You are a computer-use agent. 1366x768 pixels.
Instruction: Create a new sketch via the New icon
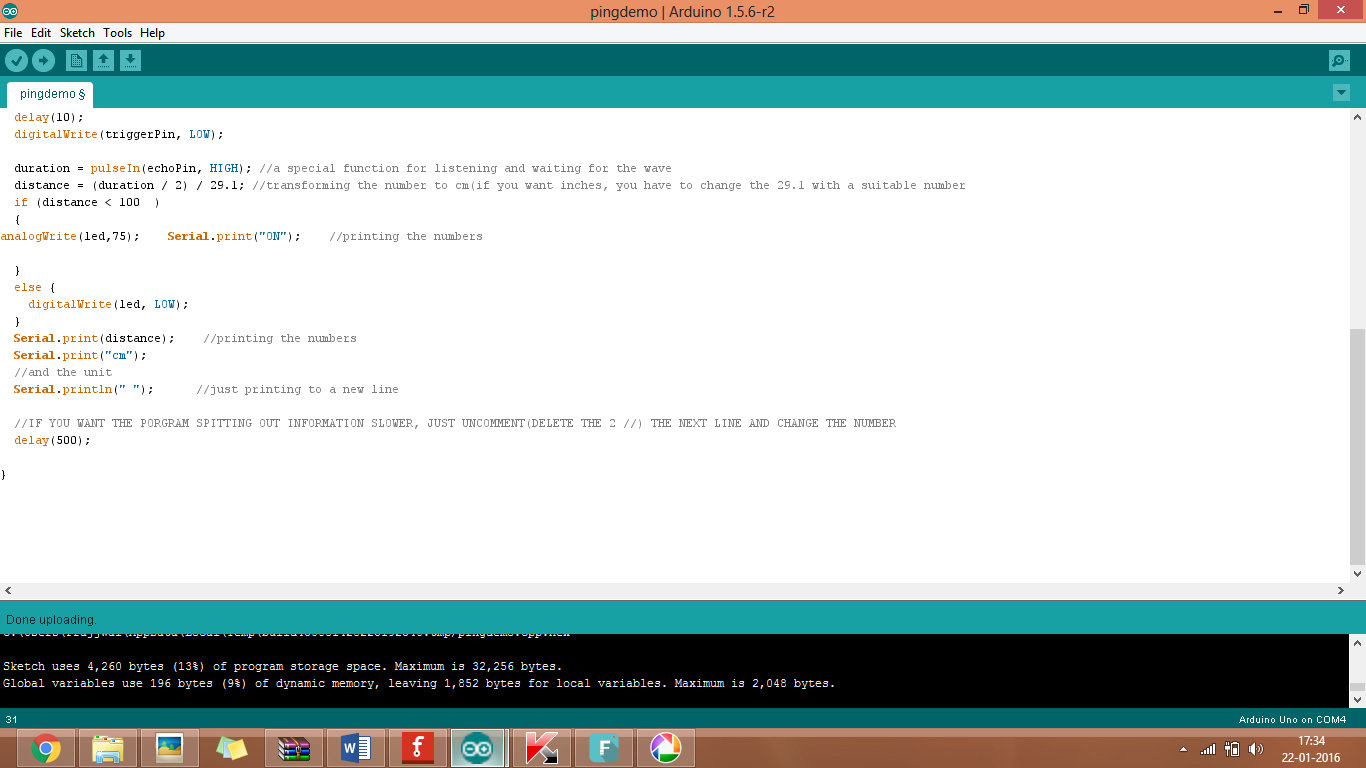(x=76, y=60)
